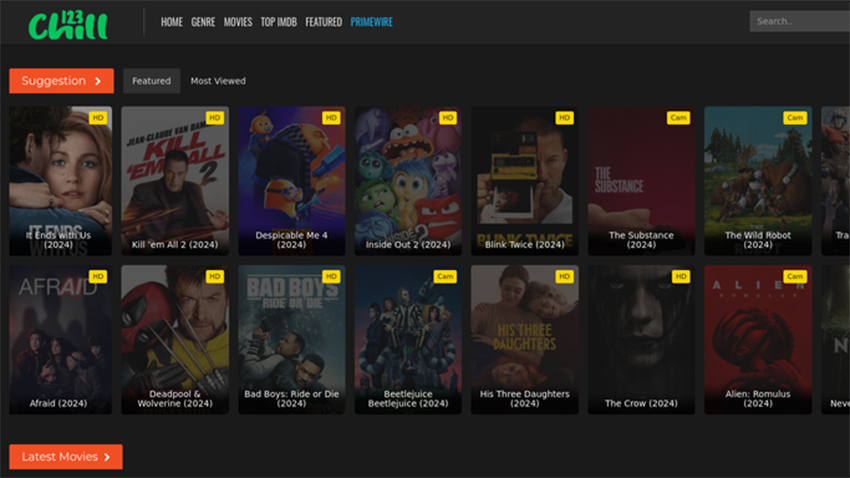Open the Kill 'em All 2 poster

tap(175, 180)
